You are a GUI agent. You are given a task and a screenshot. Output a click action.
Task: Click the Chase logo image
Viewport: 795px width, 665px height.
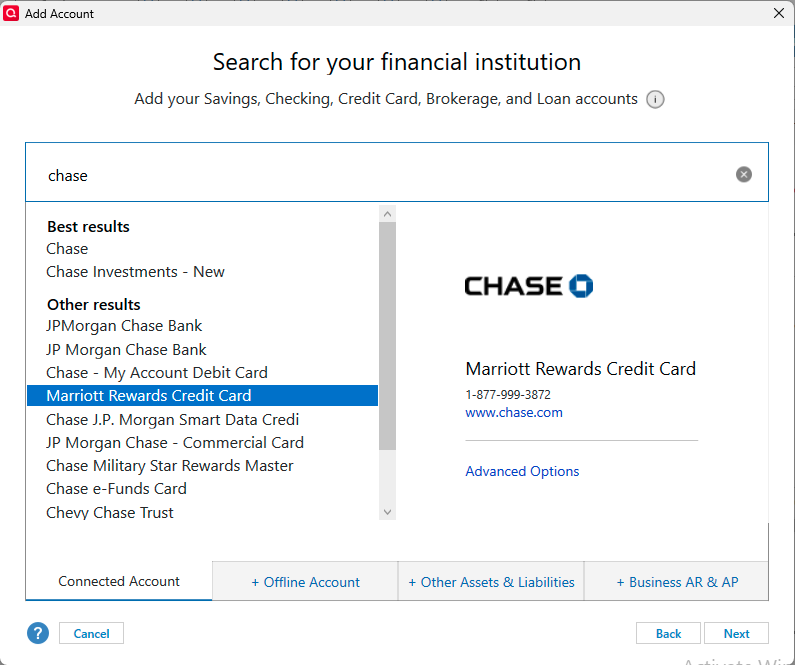529,286
